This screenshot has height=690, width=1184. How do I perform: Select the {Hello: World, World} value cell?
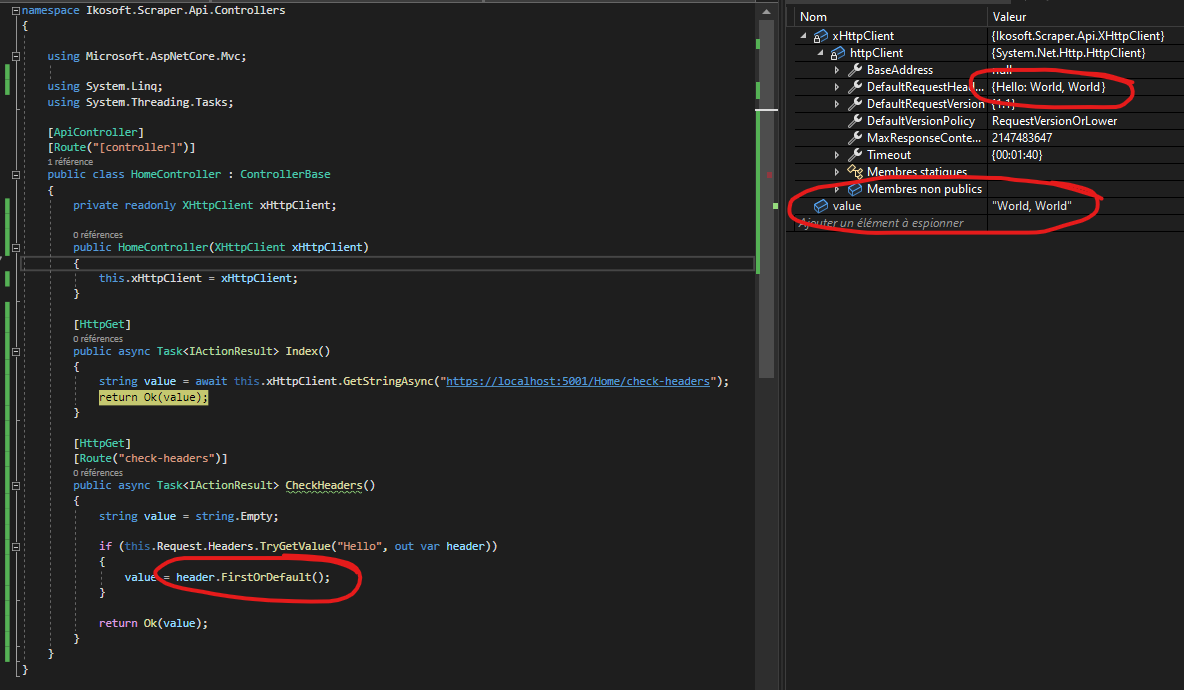pyautogui.click(x=1048, y=87)
